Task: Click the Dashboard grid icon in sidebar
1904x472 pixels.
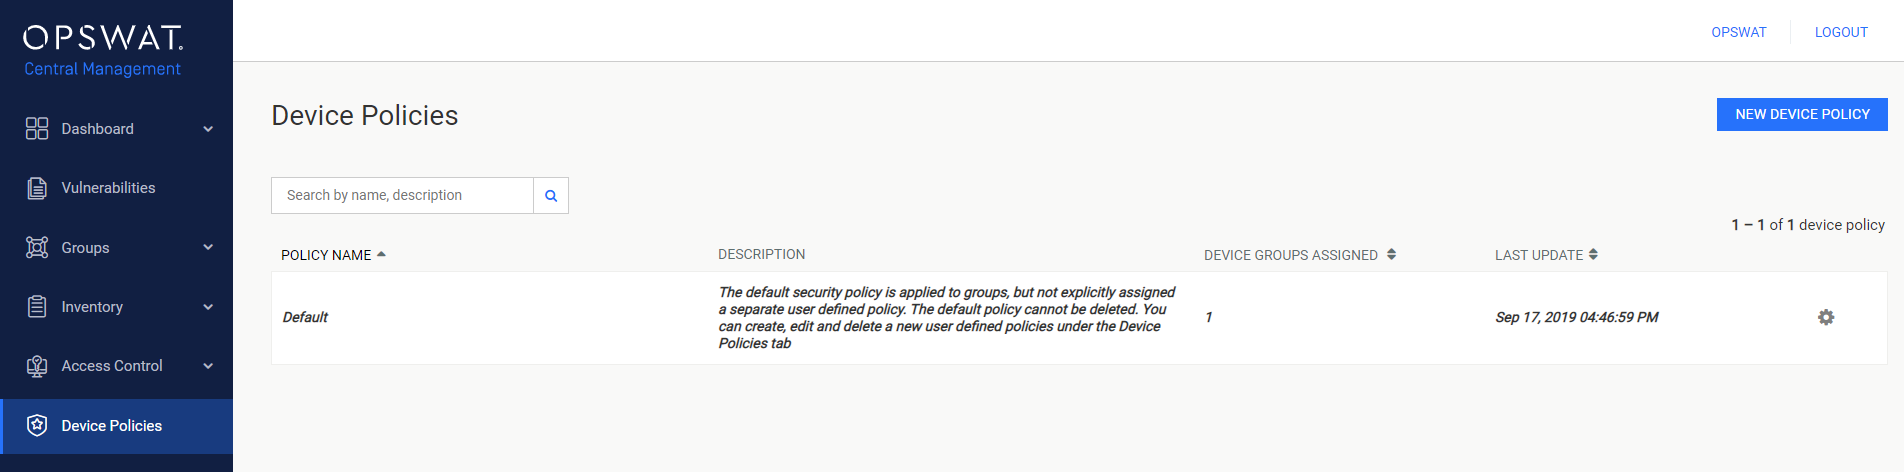Action: pyautogui.click(x=37, y=128)
